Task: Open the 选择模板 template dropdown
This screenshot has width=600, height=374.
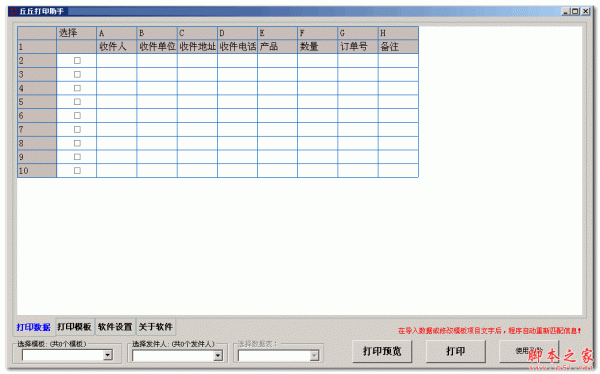Action: [x=108, y=355]
